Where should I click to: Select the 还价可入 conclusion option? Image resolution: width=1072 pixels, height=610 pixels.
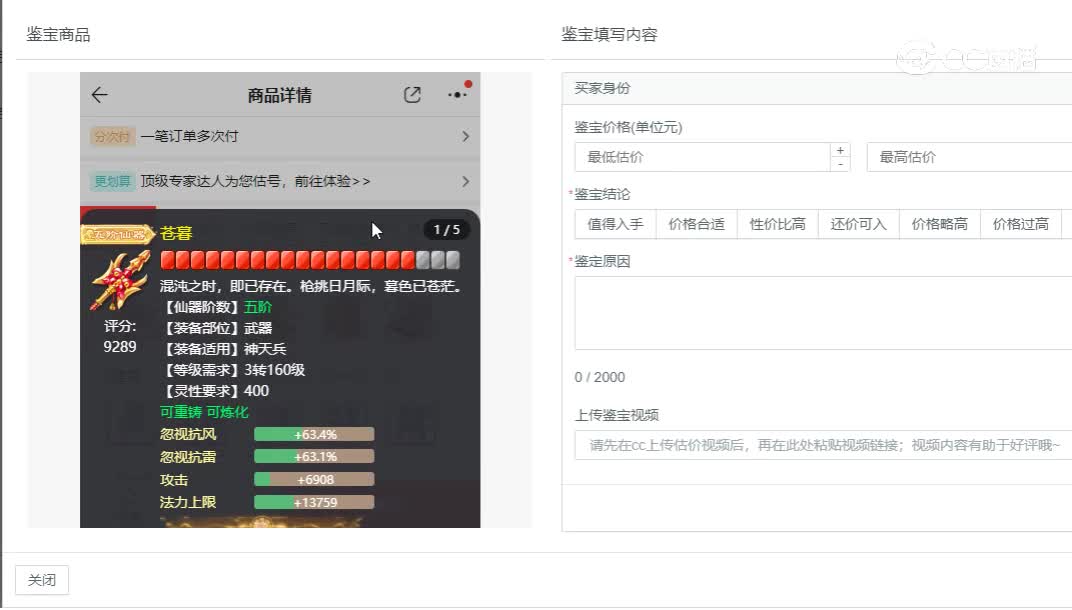pyautogui.click(x=858, y=224)
